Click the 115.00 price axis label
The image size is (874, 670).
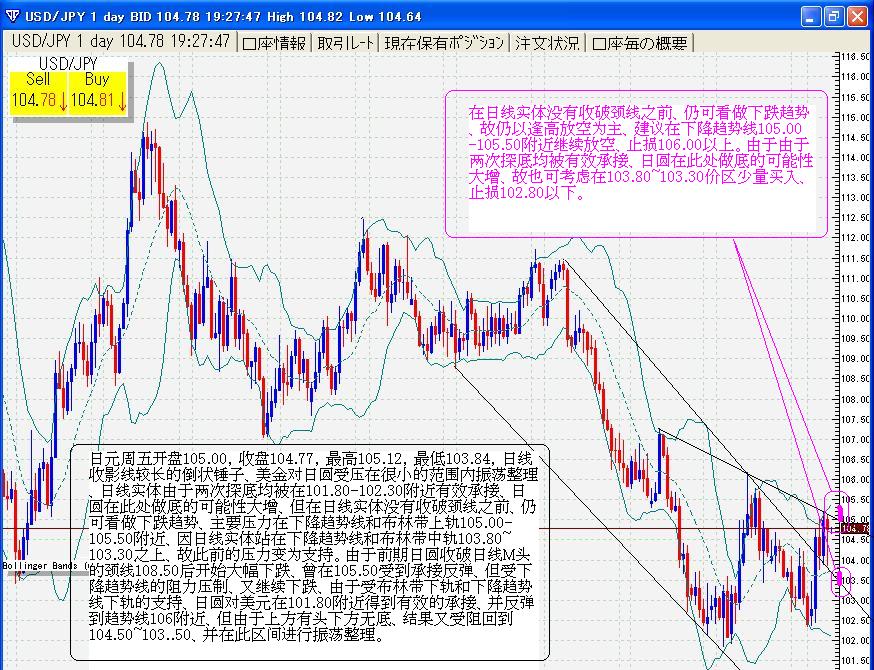click(857, 117)
